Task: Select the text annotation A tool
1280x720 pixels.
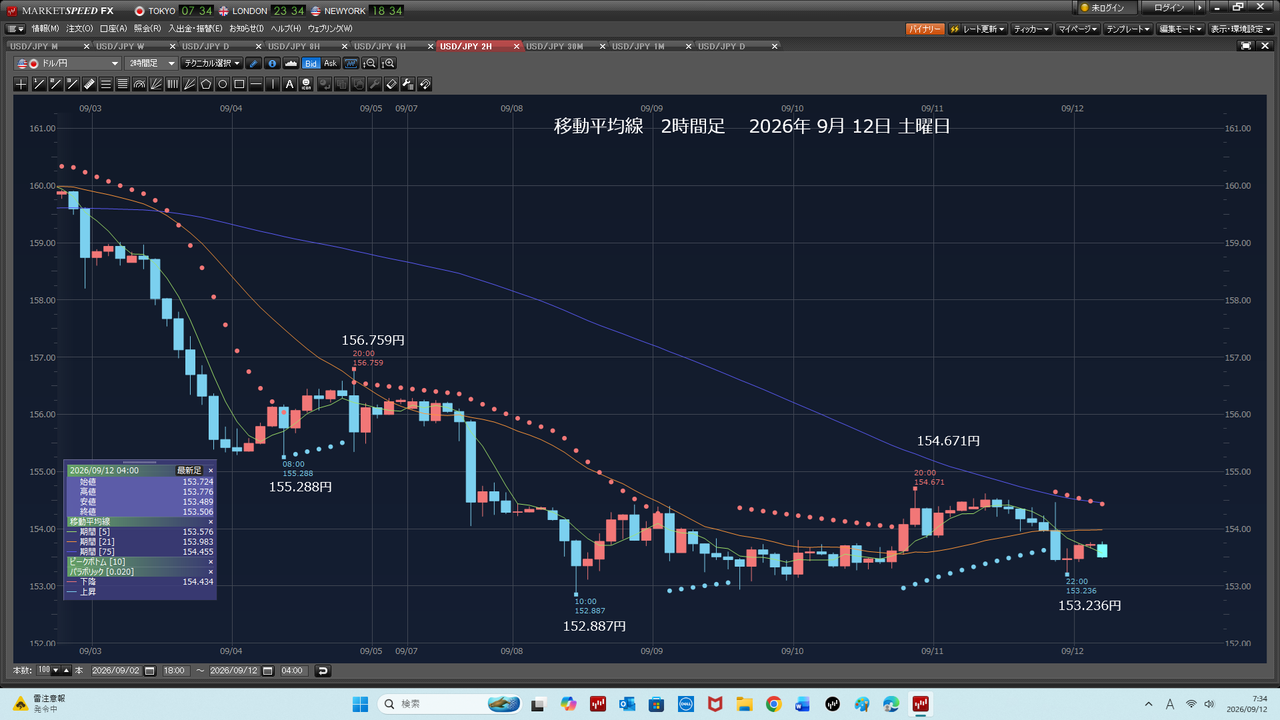Action: tap(290, 84)
